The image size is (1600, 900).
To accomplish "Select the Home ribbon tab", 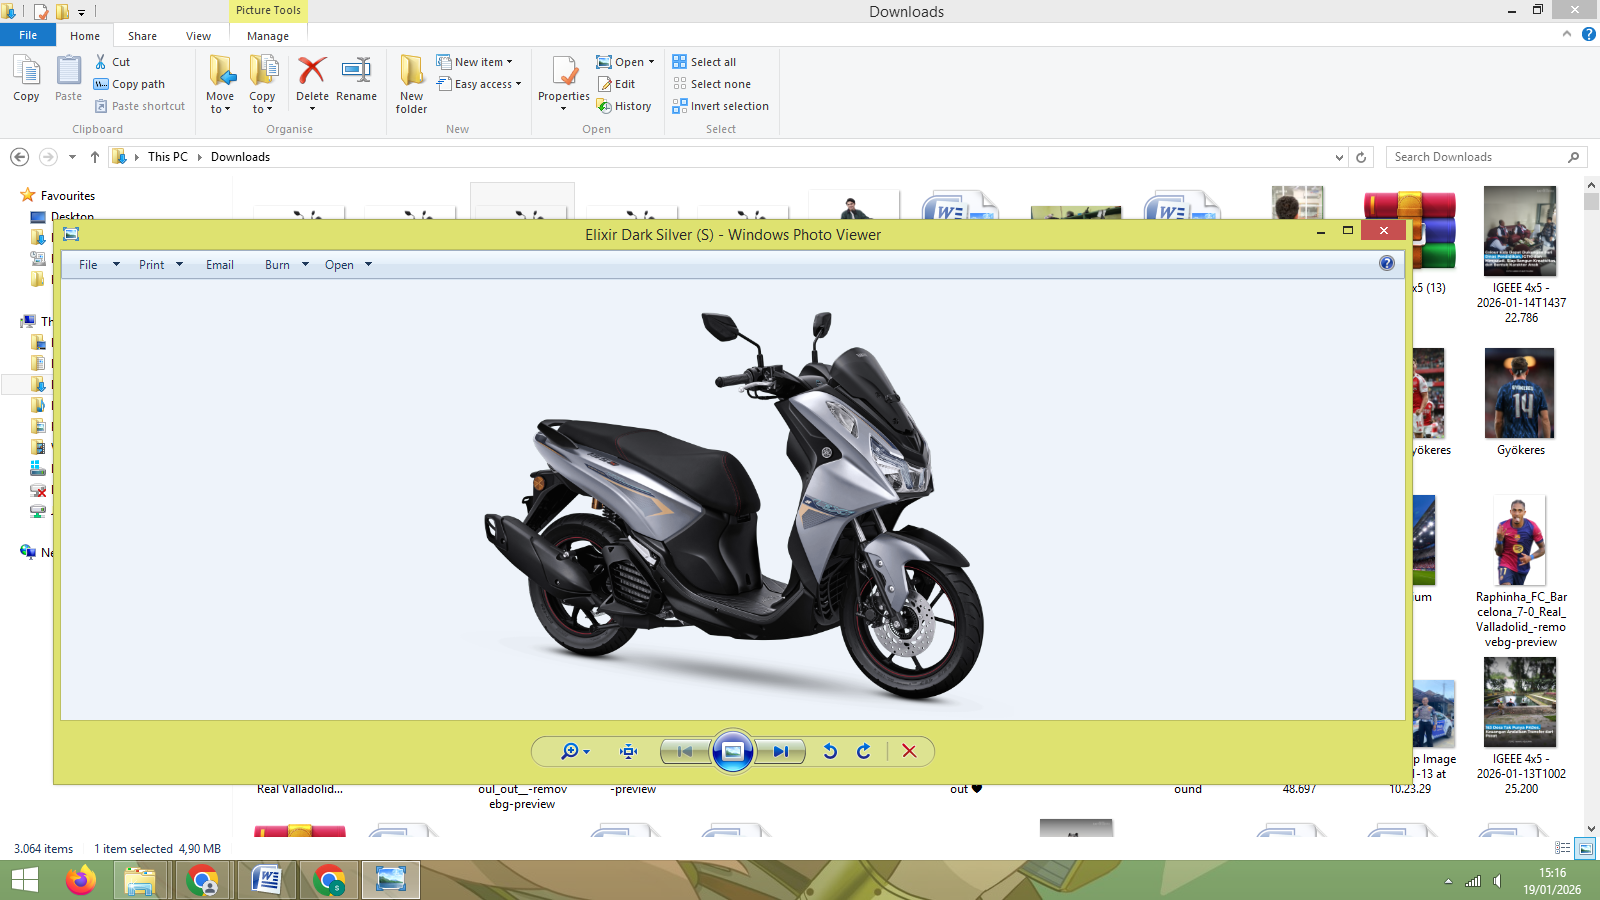I will [x=85, y=36].
